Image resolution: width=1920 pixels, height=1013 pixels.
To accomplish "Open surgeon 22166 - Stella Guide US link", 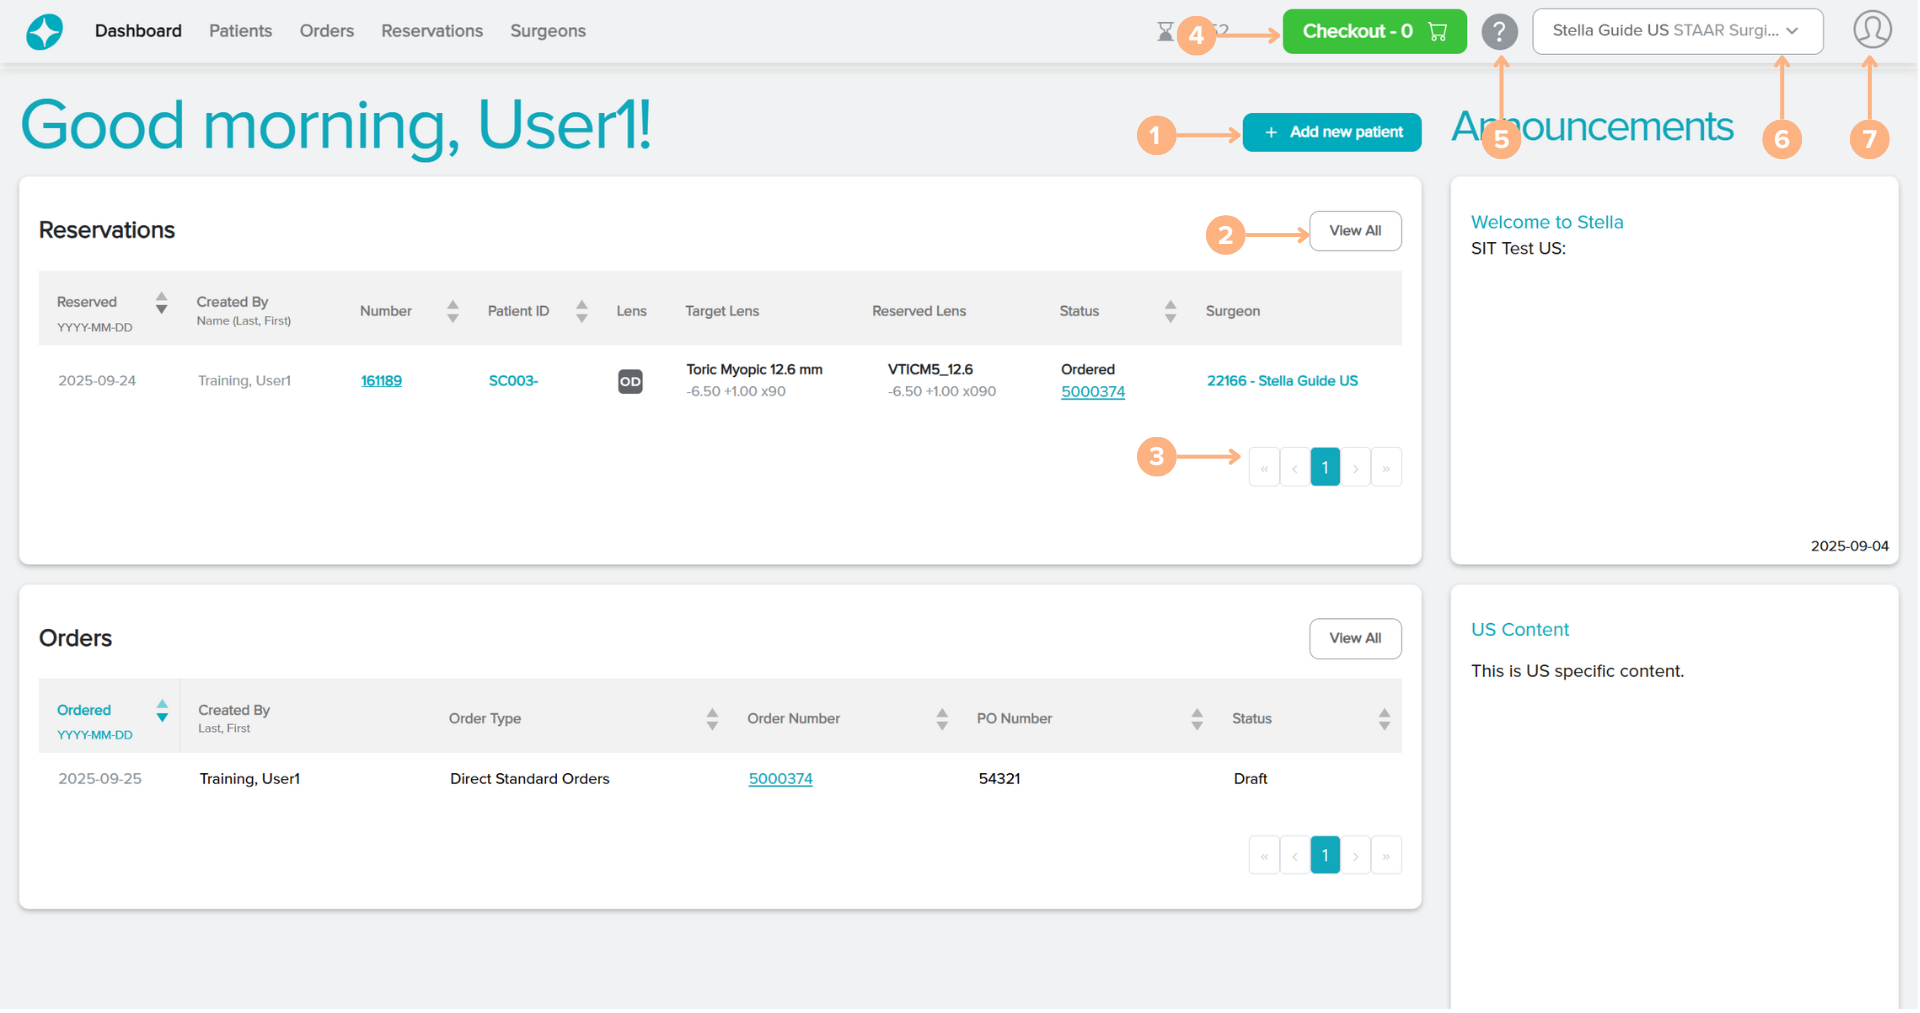I will click(1281, 381).
